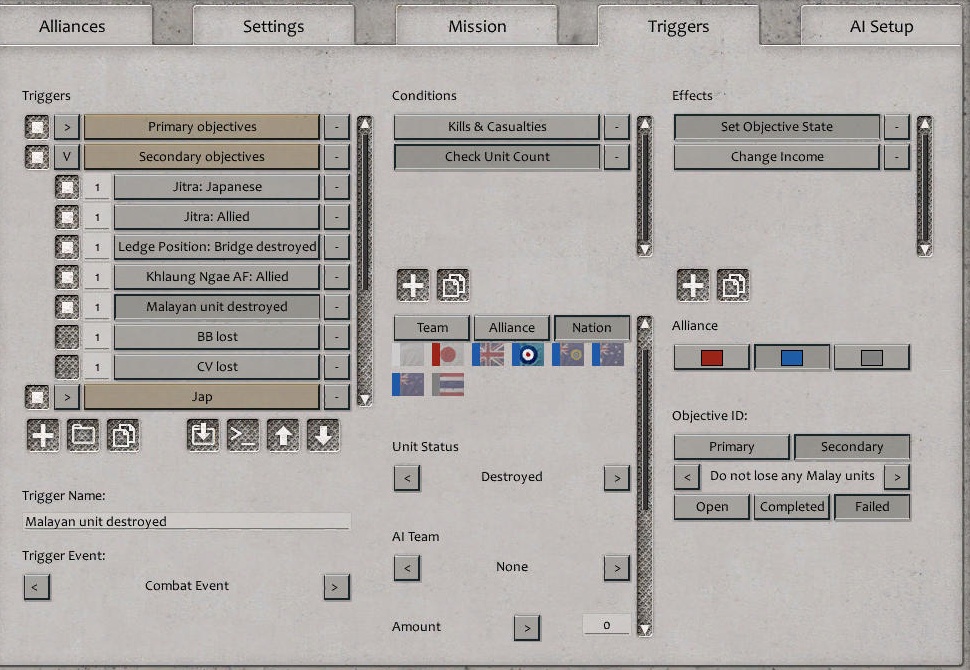
Task: Select the BB lost trigger row
Action: pyautogui.click(x=217, y=337)
